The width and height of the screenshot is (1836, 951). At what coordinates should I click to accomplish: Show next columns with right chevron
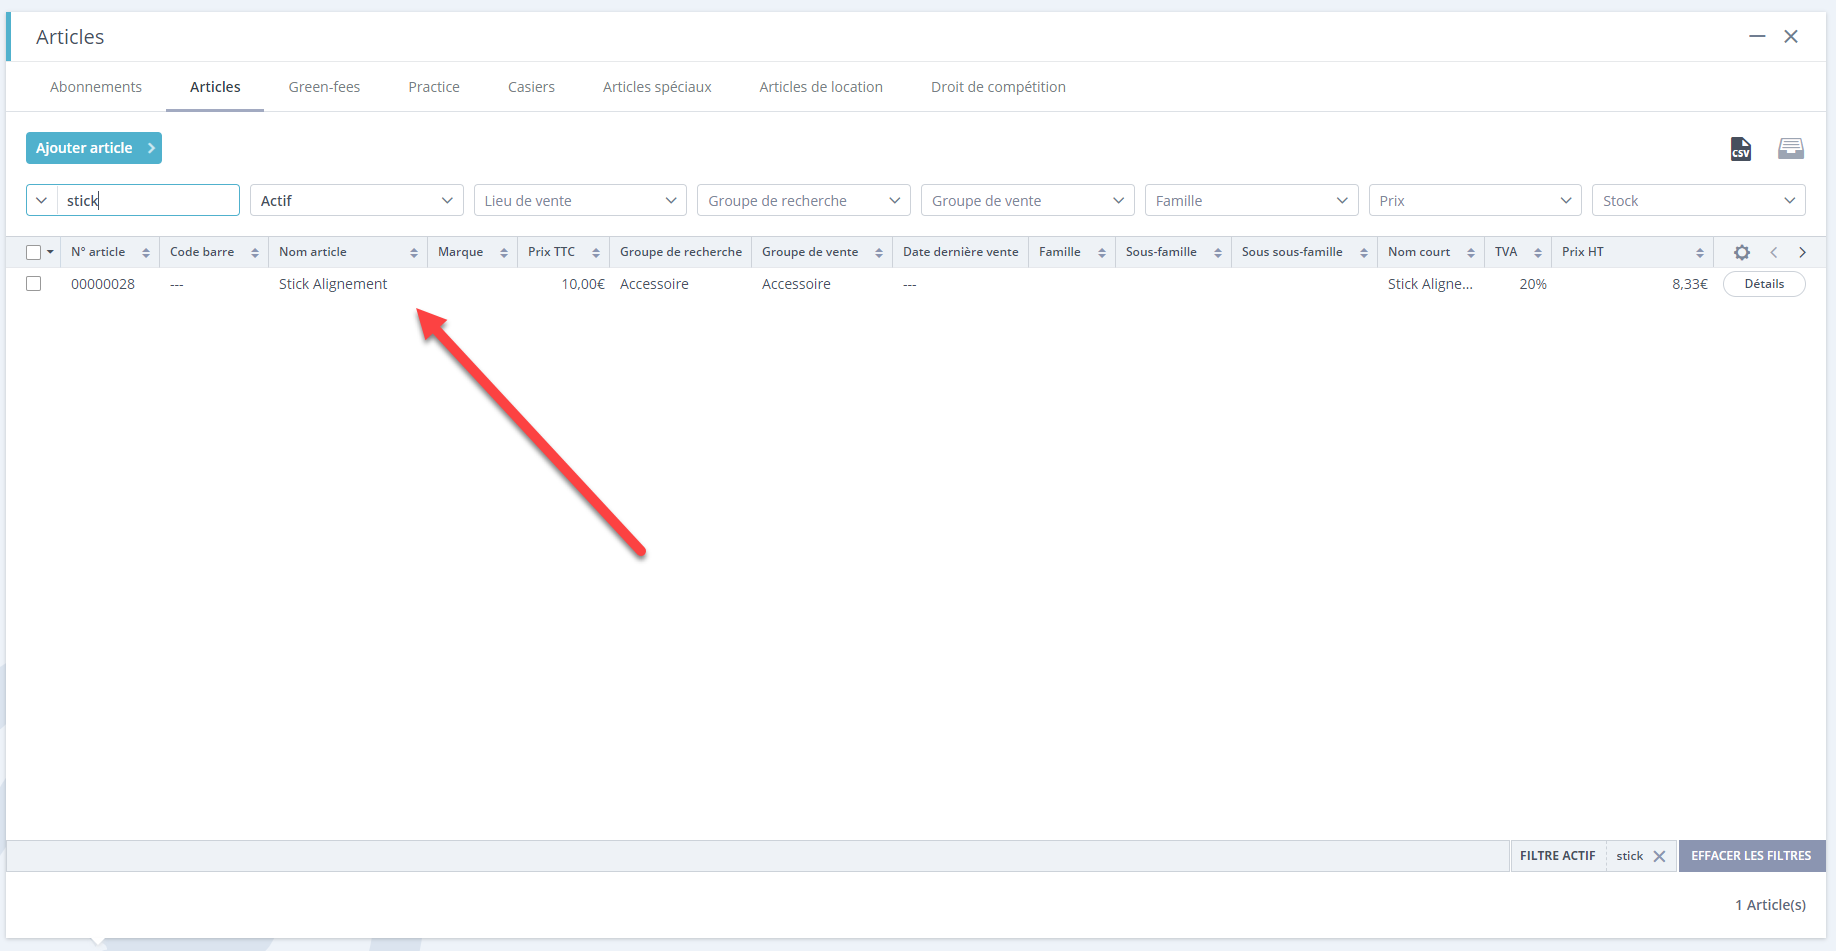click(1802, 252)
